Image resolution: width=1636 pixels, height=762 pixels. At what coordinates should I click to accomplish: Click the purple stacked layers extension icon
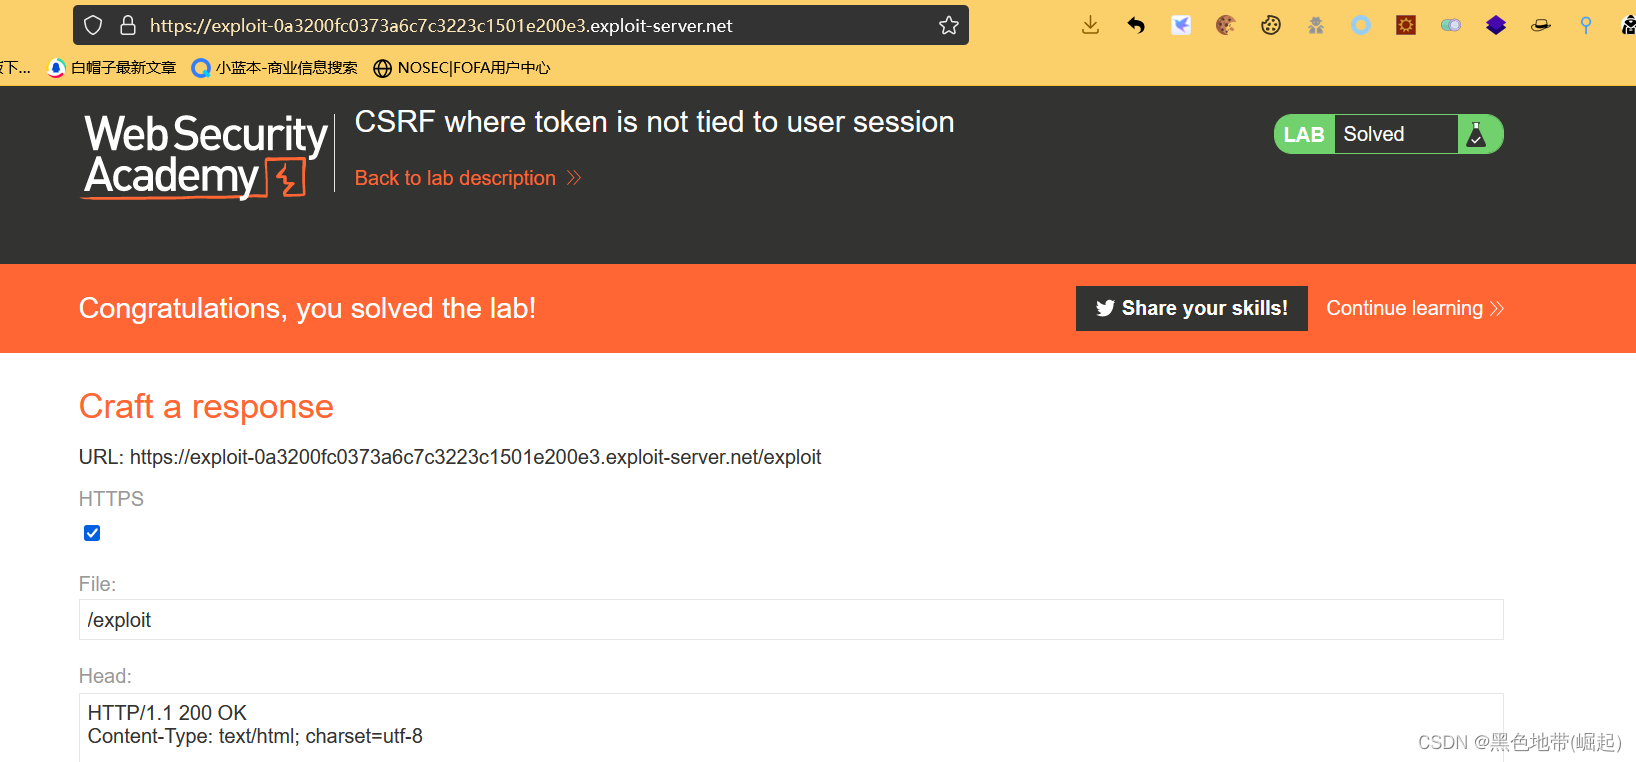[1495, 25]
